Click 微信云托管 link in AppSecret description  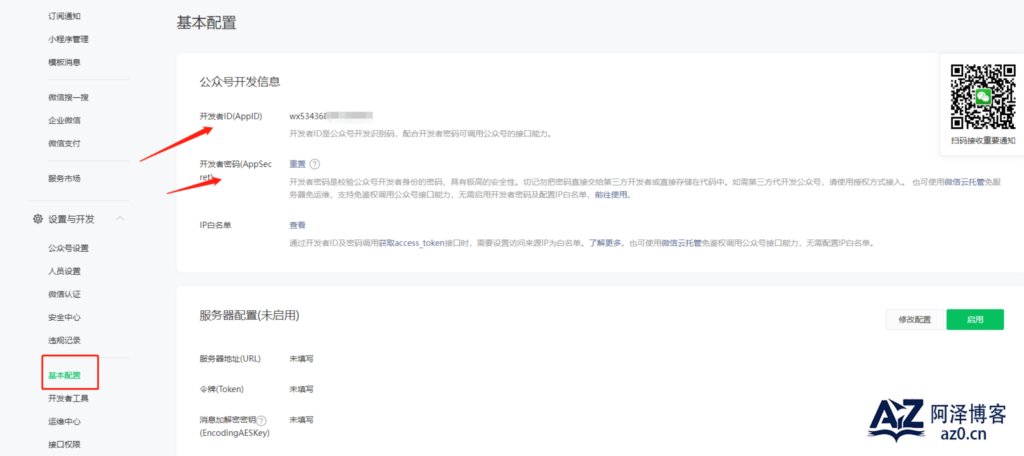click(965, 181)
